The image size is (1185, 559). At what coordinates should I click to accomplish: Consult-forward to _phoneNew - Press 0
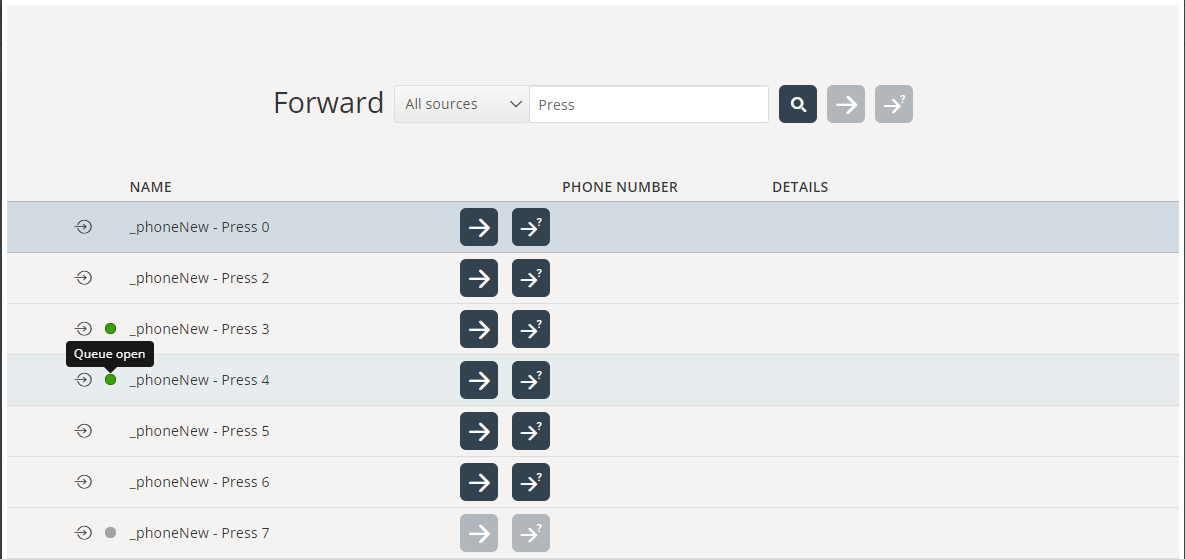coord(531,227)
